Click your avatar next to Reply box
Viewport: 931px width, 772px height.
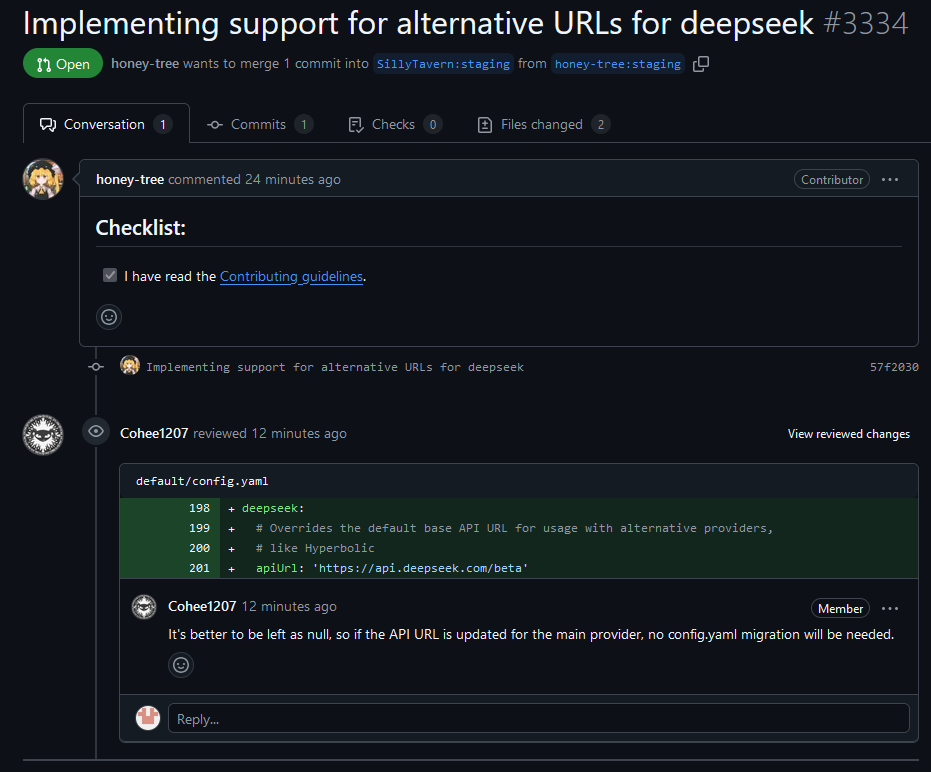[x=148, y=718]
